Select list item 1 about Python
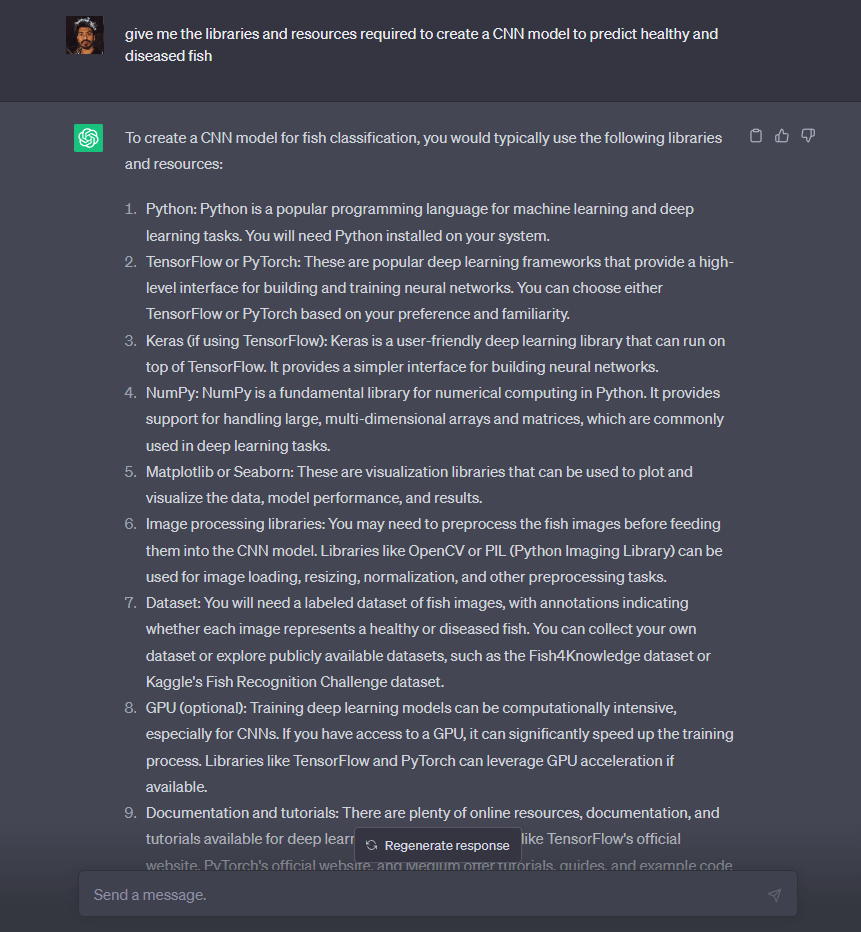Image resolution: width=861 pixels, height=932 pixels. pyautogui.click(x=420, y=222)
